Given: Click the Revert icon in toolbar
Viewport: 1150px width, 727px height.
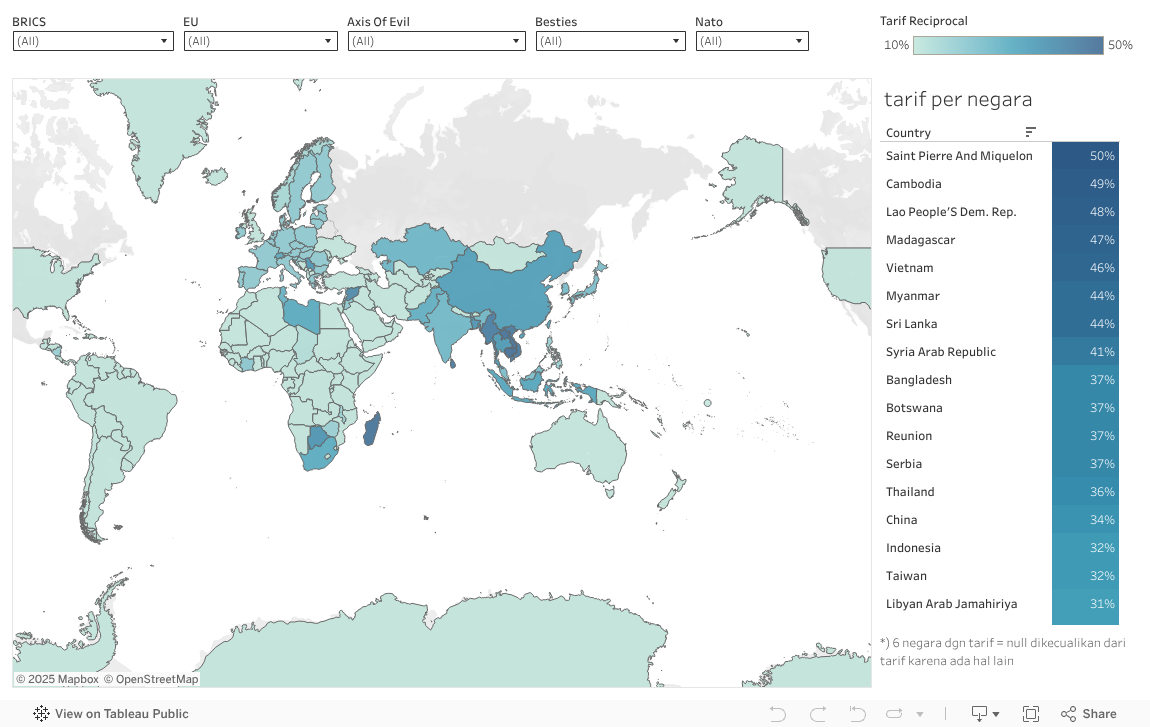Looking at the screenshot, I should (x=857, y=714).
